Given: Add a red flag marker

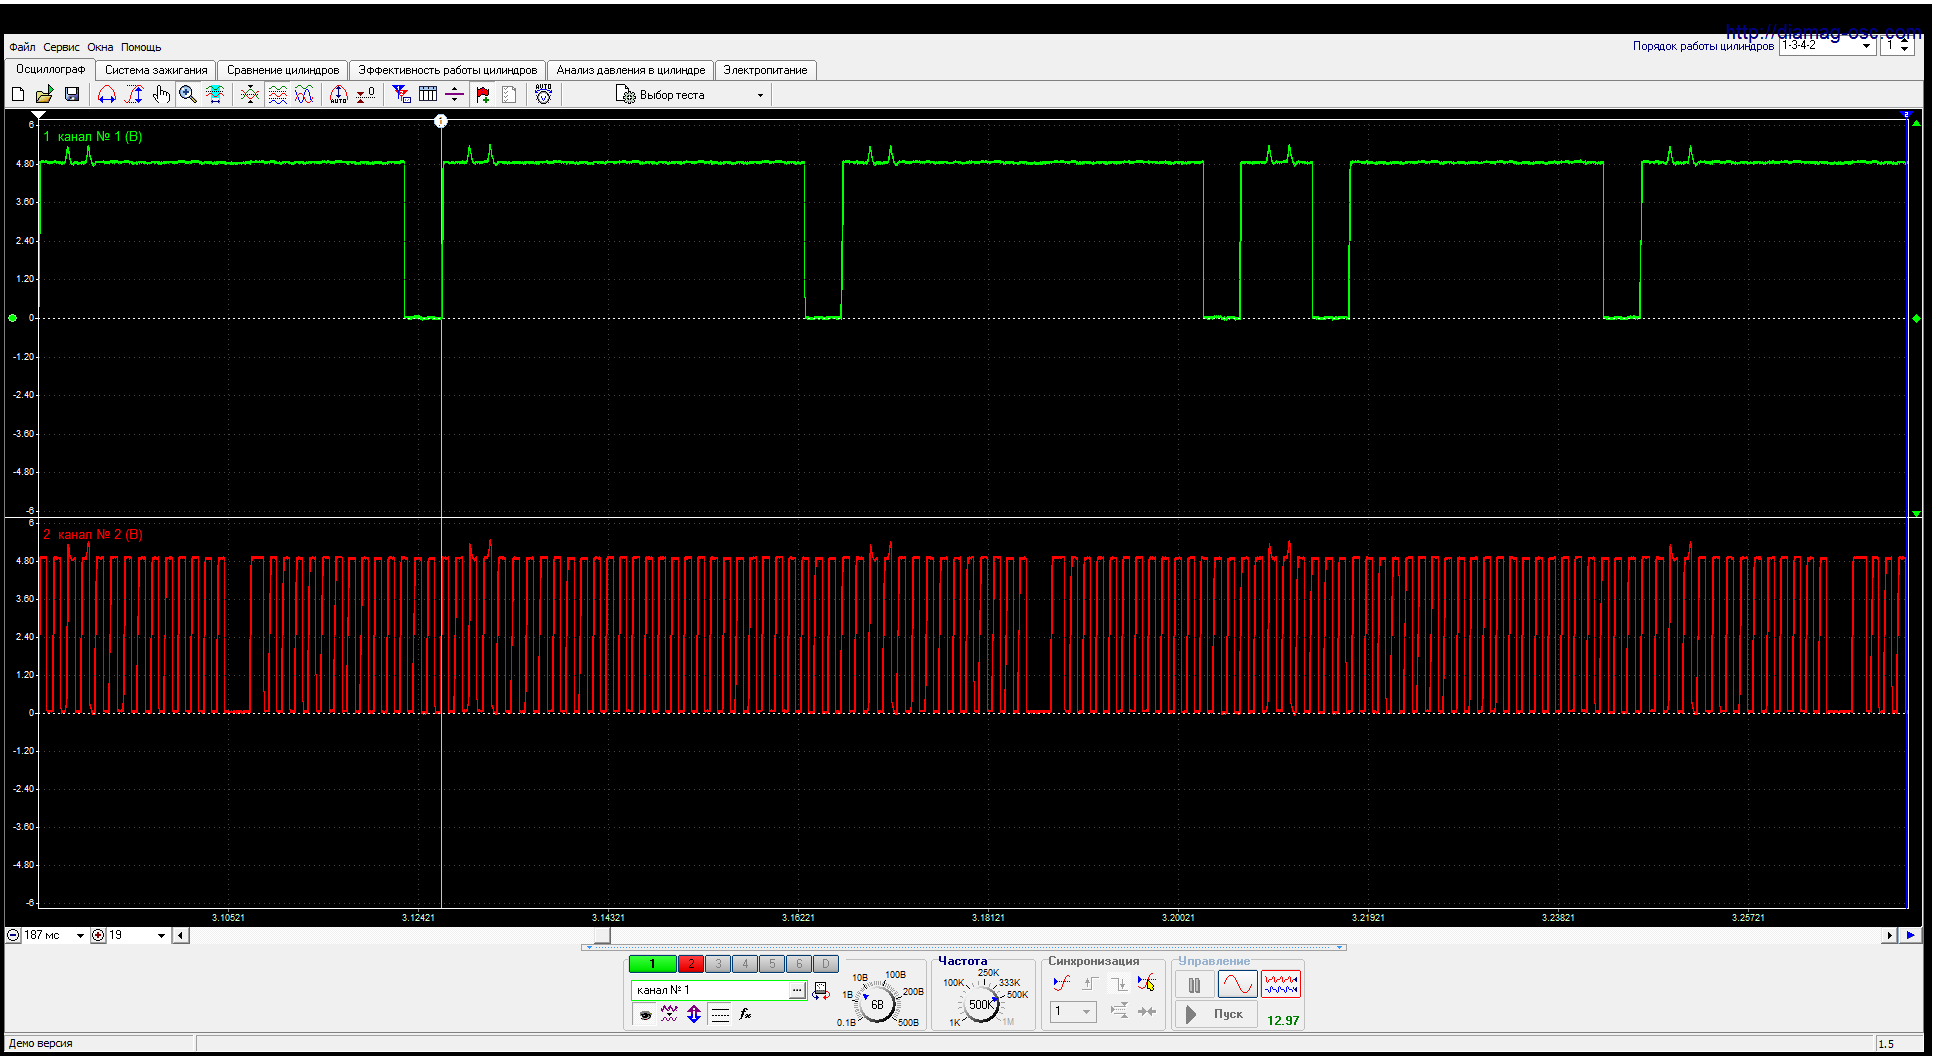Looking at the screenshot, I should click(483, 94).
